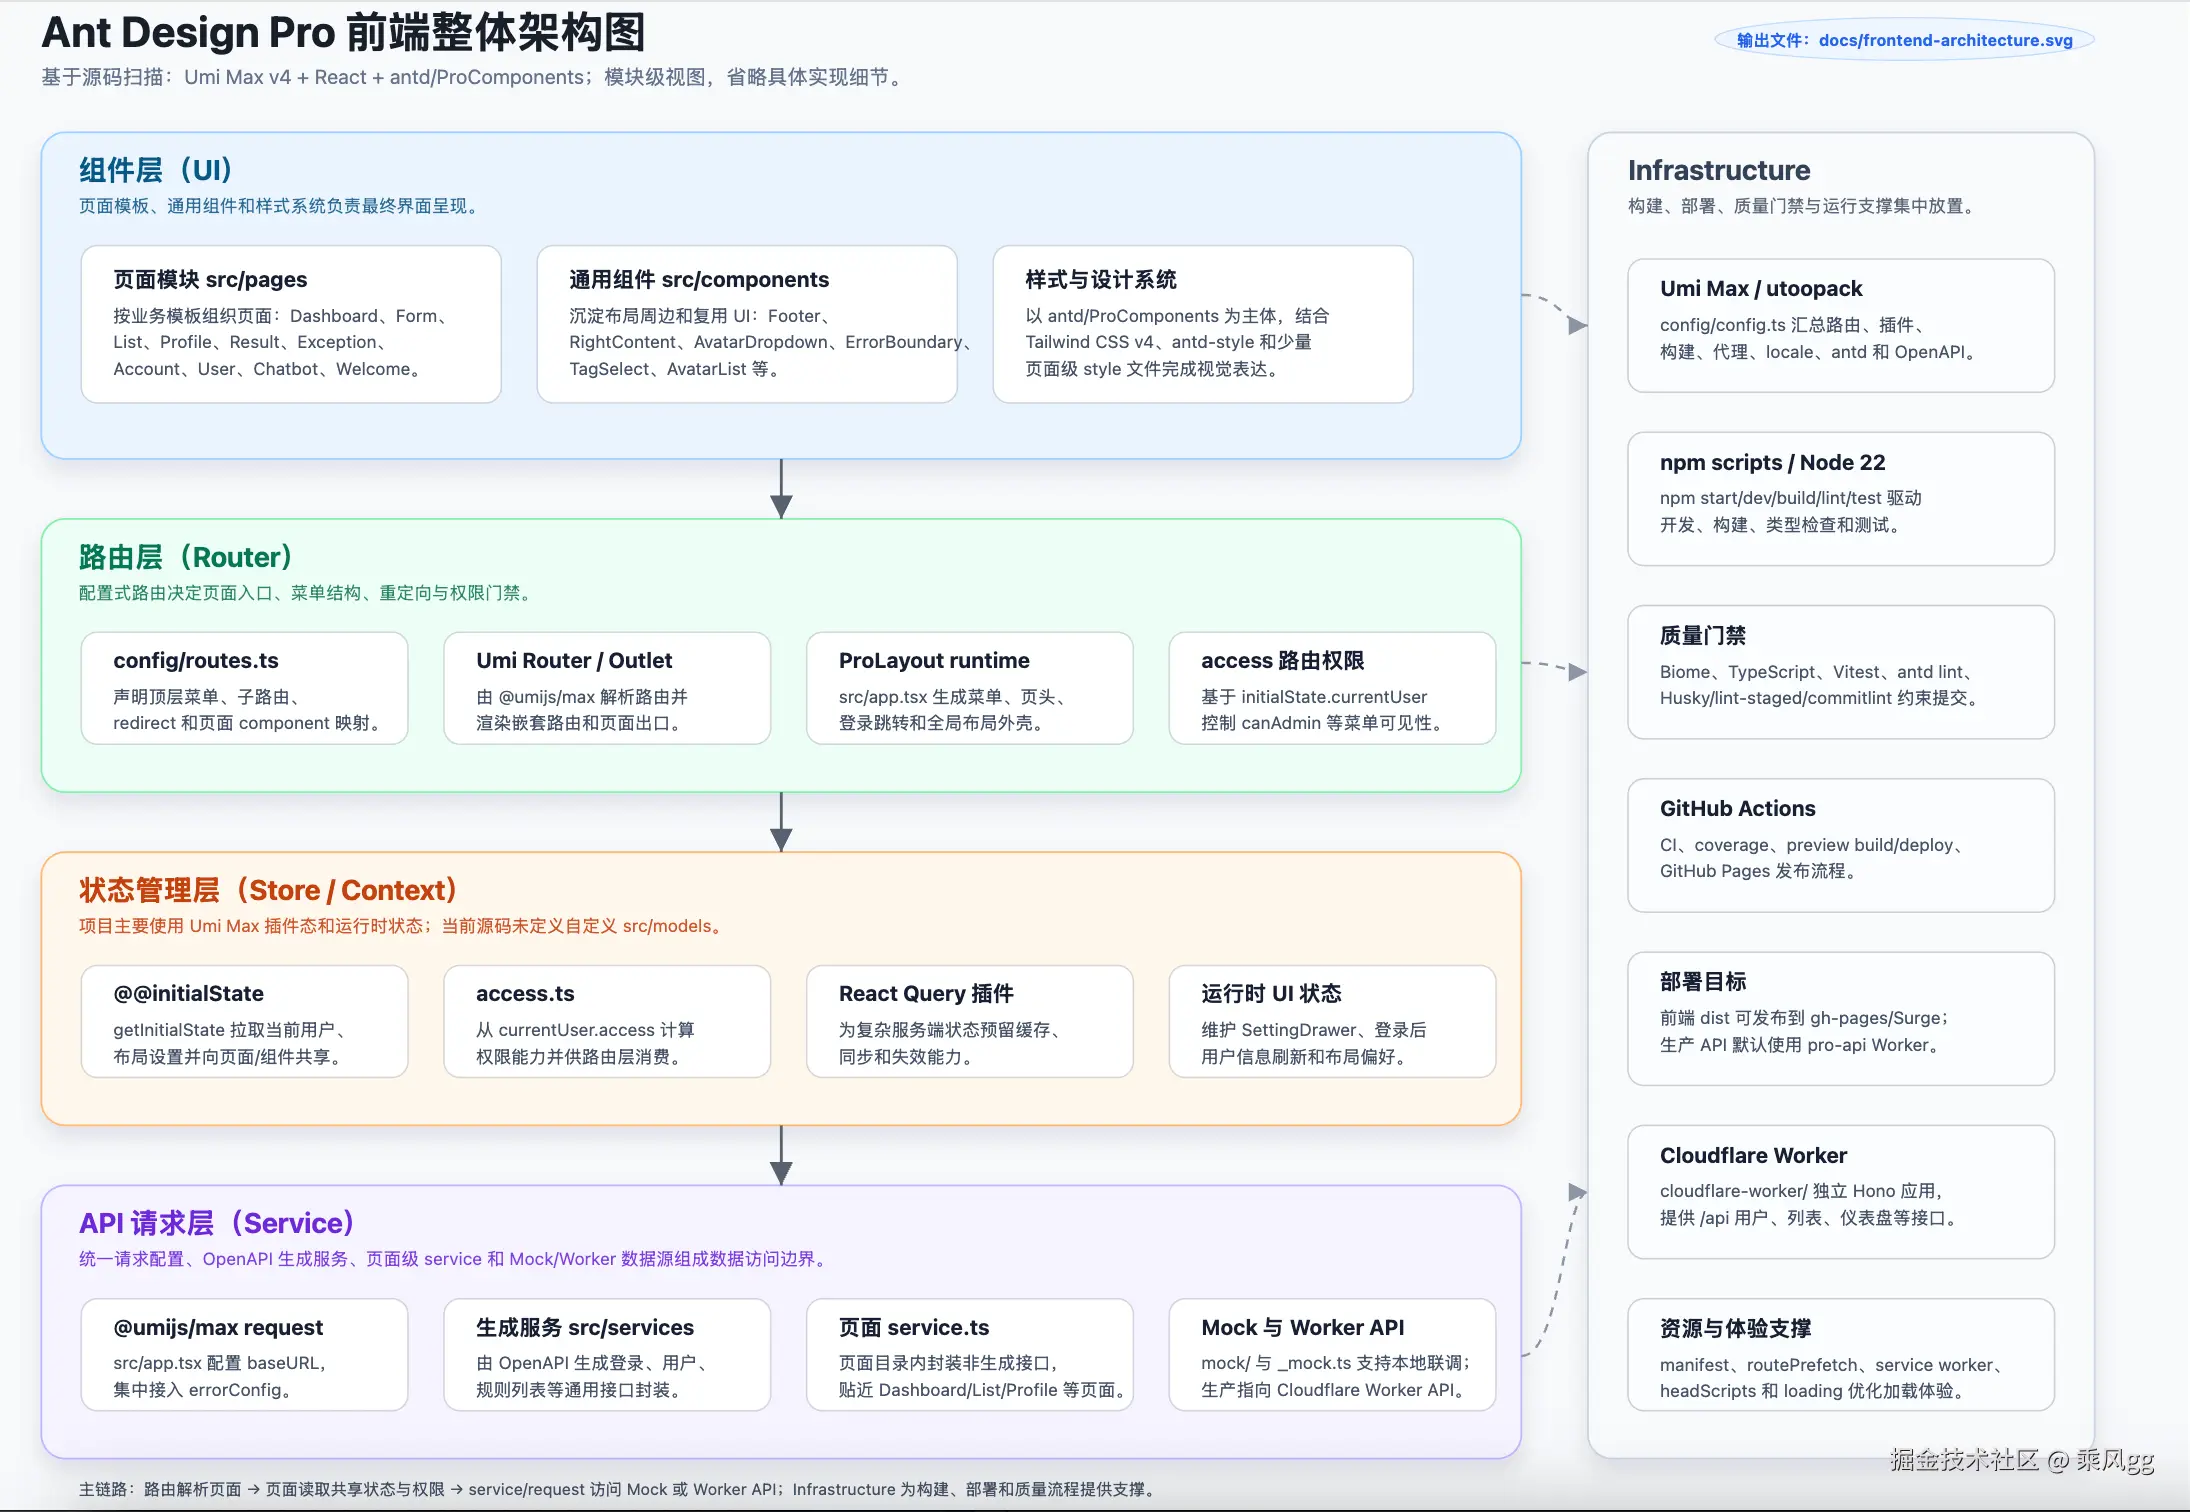Click the text 集中接入 errorConfig

click(203, 1390)
